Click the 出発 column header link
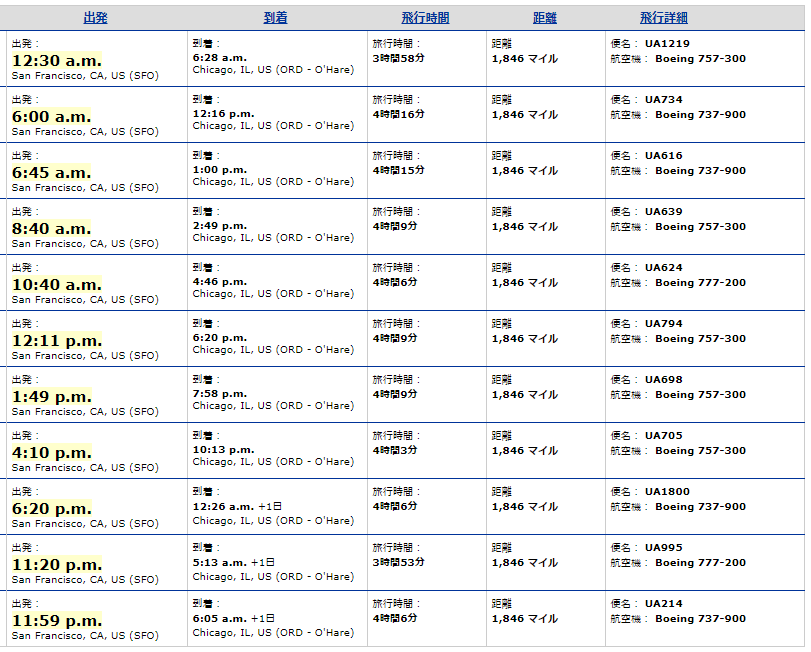Screen dimensions: 811x652 [96, 18]
